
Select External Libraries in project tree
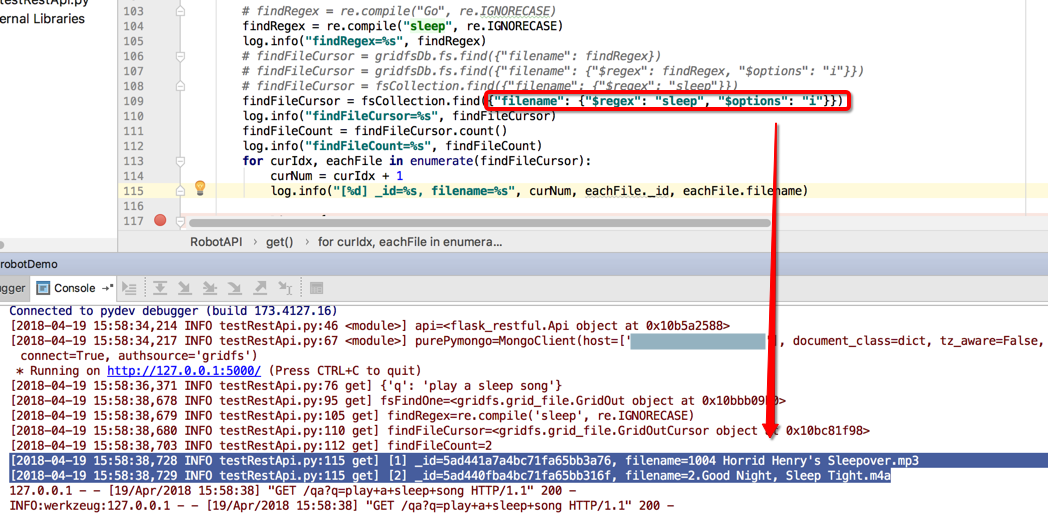coord(42,19)
